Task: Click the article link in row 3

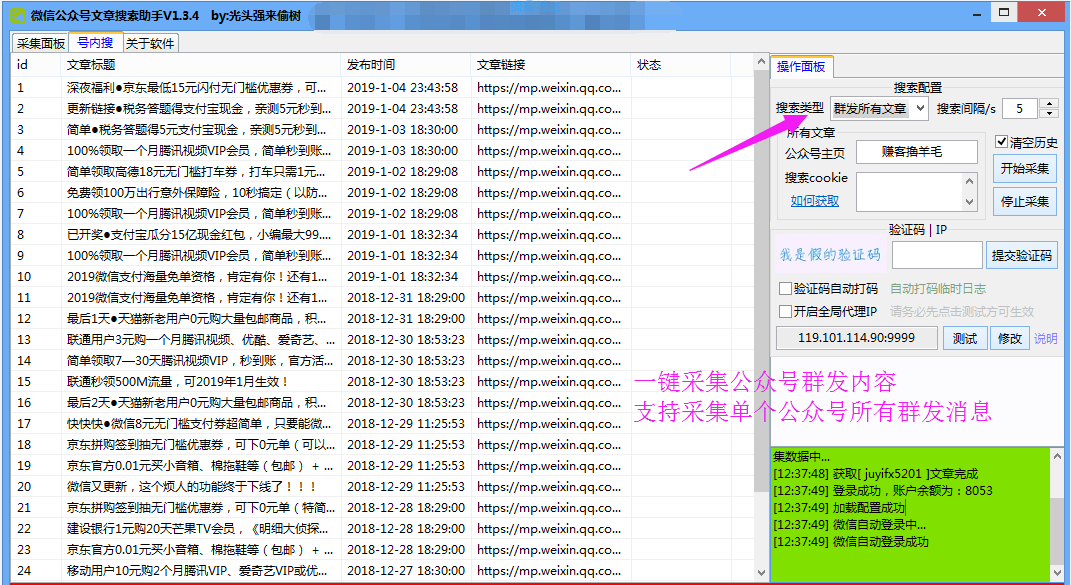Action: [549, 130]
